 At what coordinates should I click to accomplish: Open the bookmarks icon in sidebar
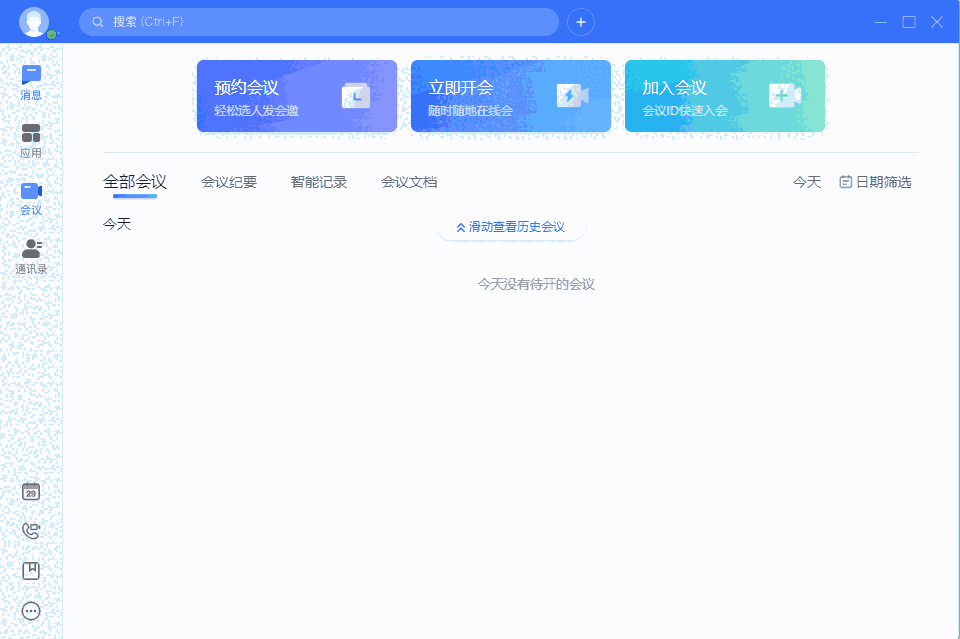click(x=31, y=571)
